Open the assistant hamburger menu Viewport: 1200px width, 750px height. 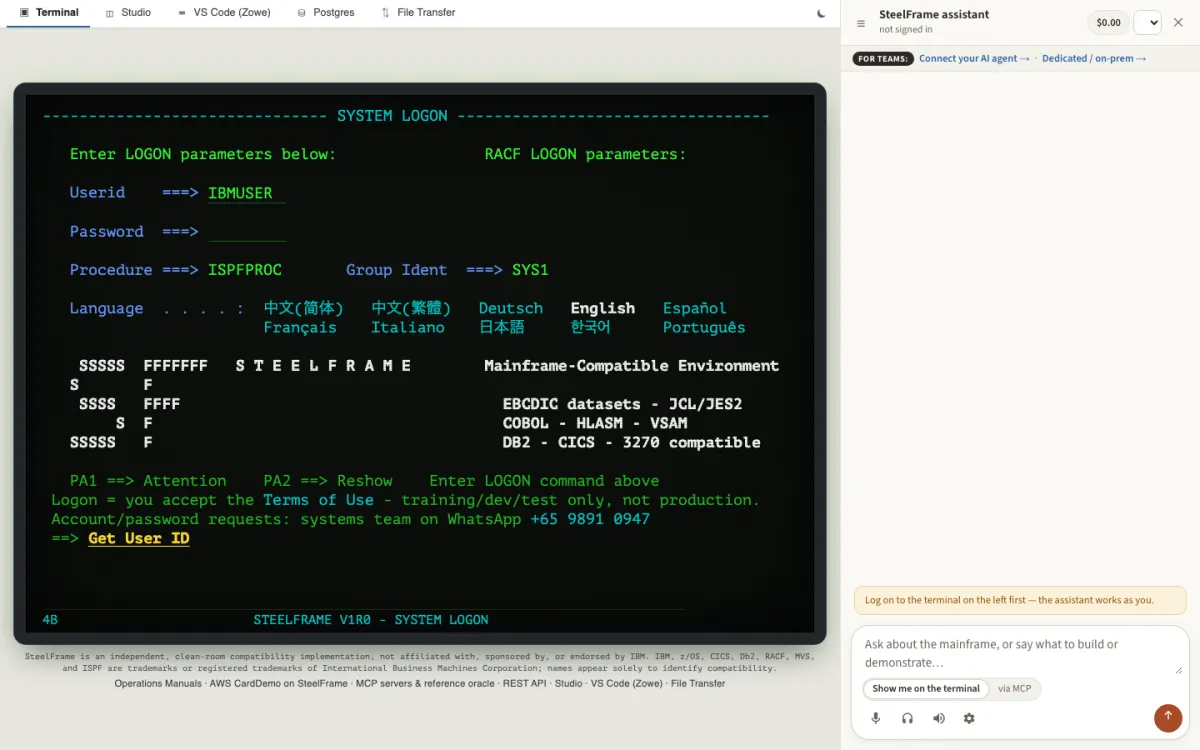tap(861, 23)
